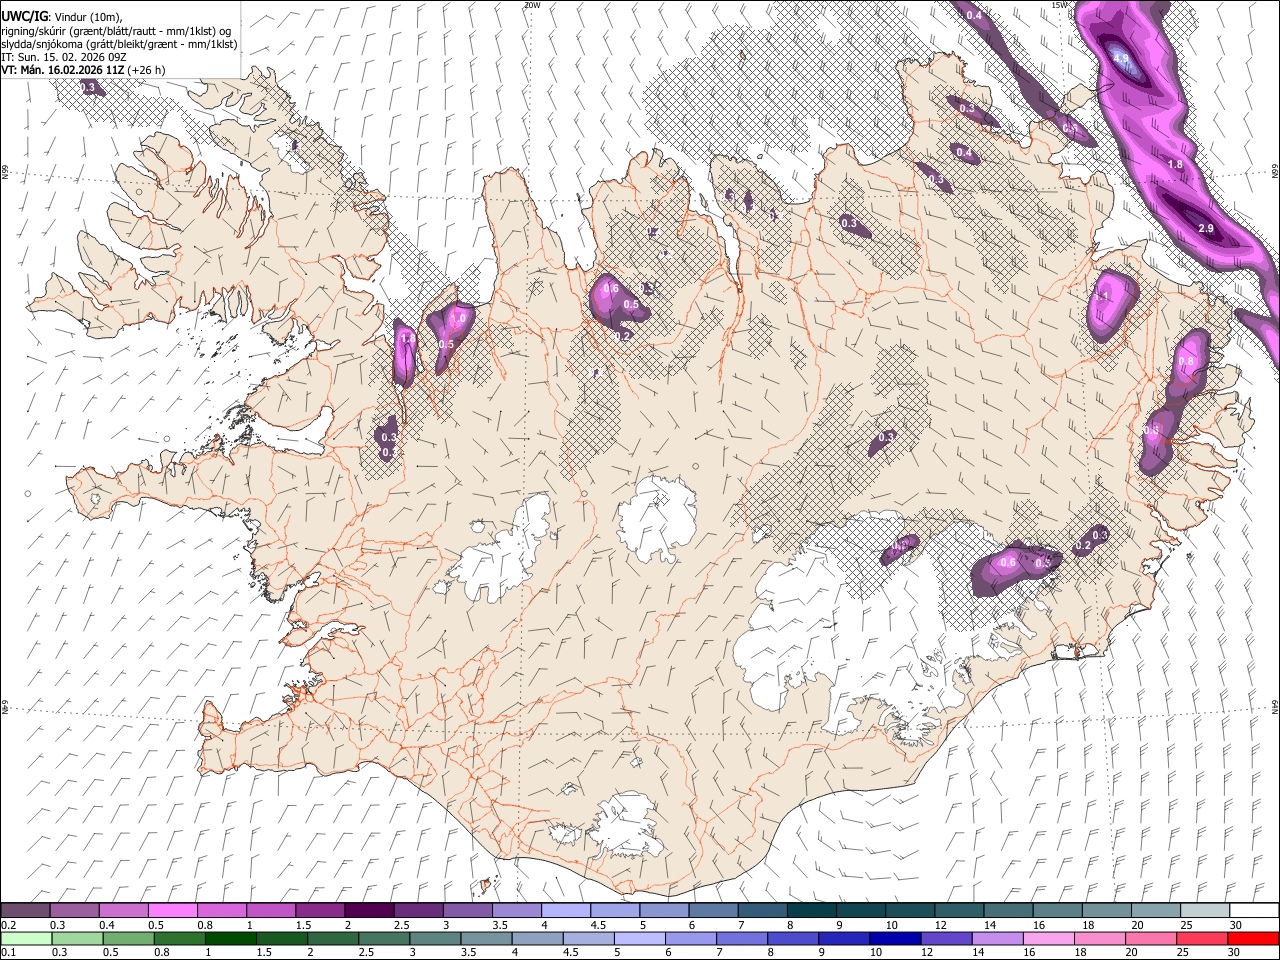Click the top legend swatch labeled 25

click(1204, 911)
